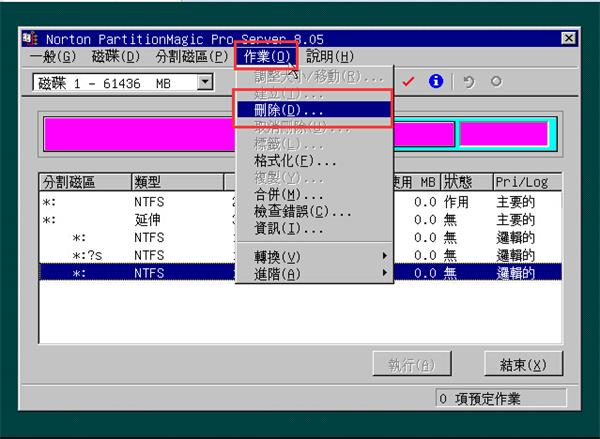The width and height of the screenshot is (600, 439).
Task: Open the 說明(H) help menu
Action: pos(330,57)
